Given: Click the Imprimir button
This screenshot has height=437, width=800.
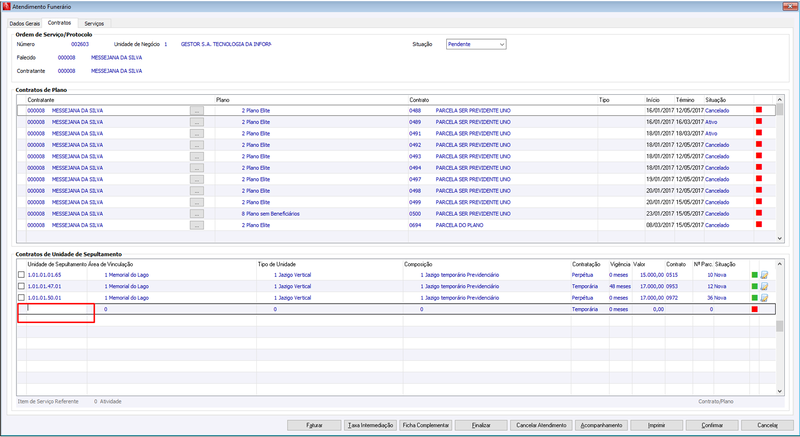Looking at the screenshot, I should tap(657, 425).
